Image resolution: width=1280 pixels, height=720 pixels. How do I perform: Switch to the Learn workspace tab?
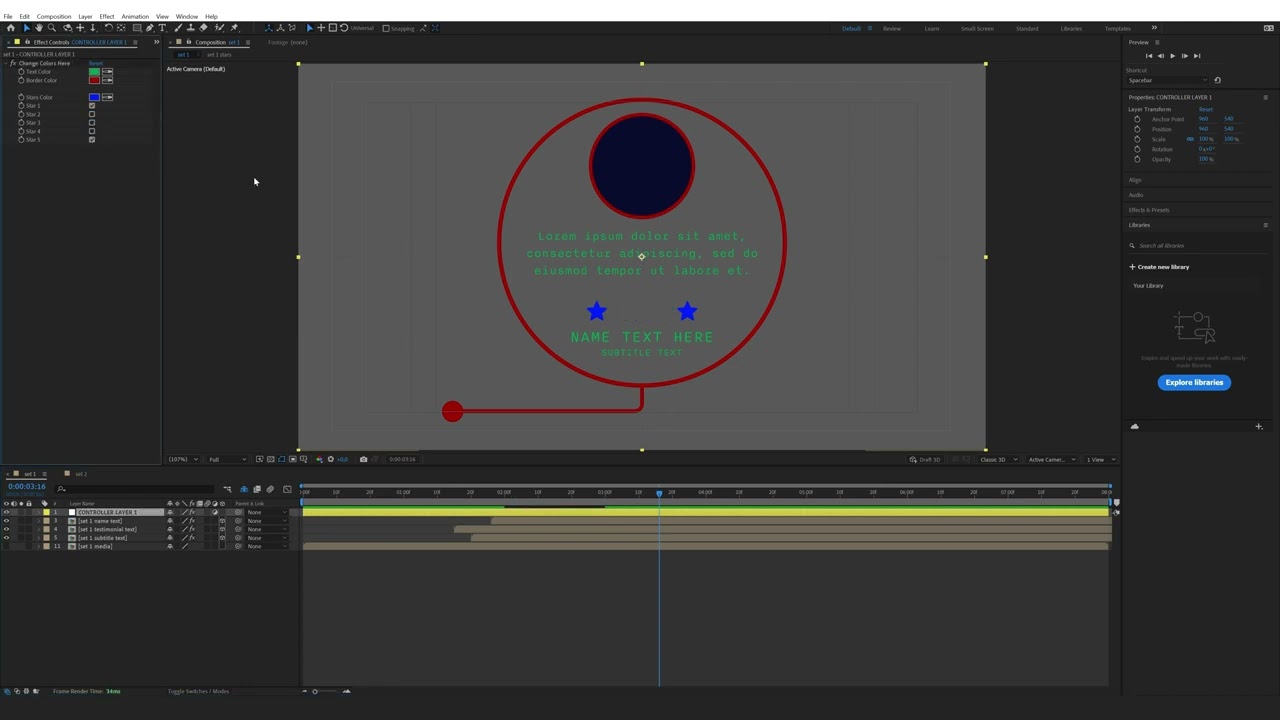click(x=932, y=28)
